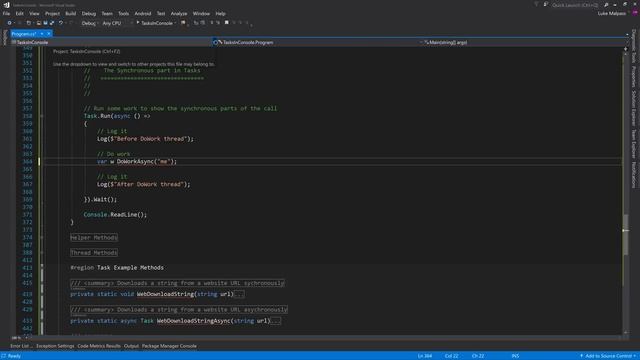This screenshot has width=640, height=360.
Task: Start debugging with TasksInConsole button
Action: click(x=154, y=23)
